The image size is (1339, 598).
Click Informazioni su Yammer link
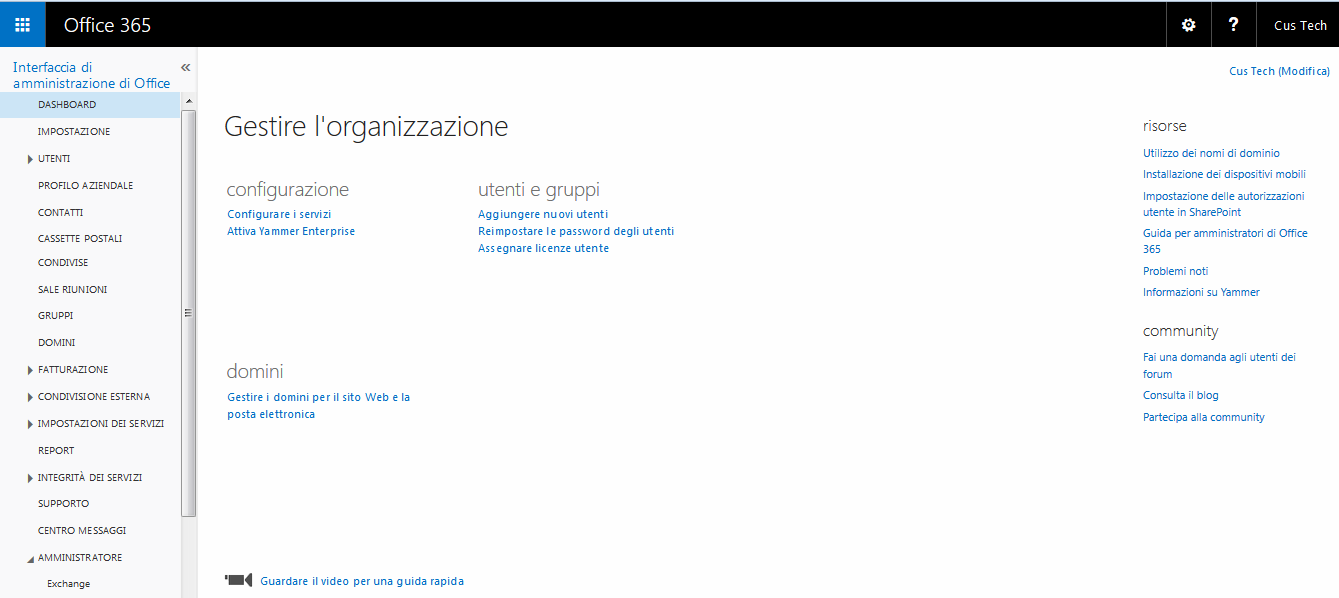click(x=1201, y=292)
